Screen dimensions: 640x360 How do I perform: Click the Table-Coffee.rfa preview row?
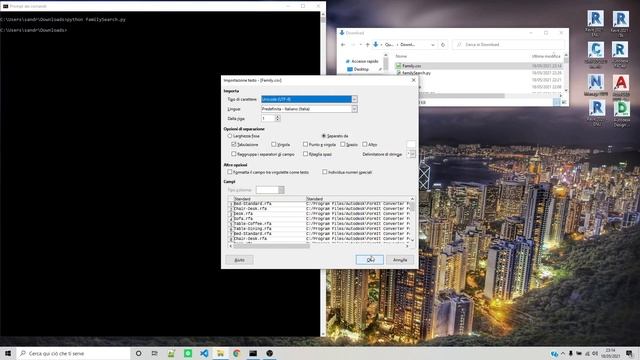coord(252,224)
